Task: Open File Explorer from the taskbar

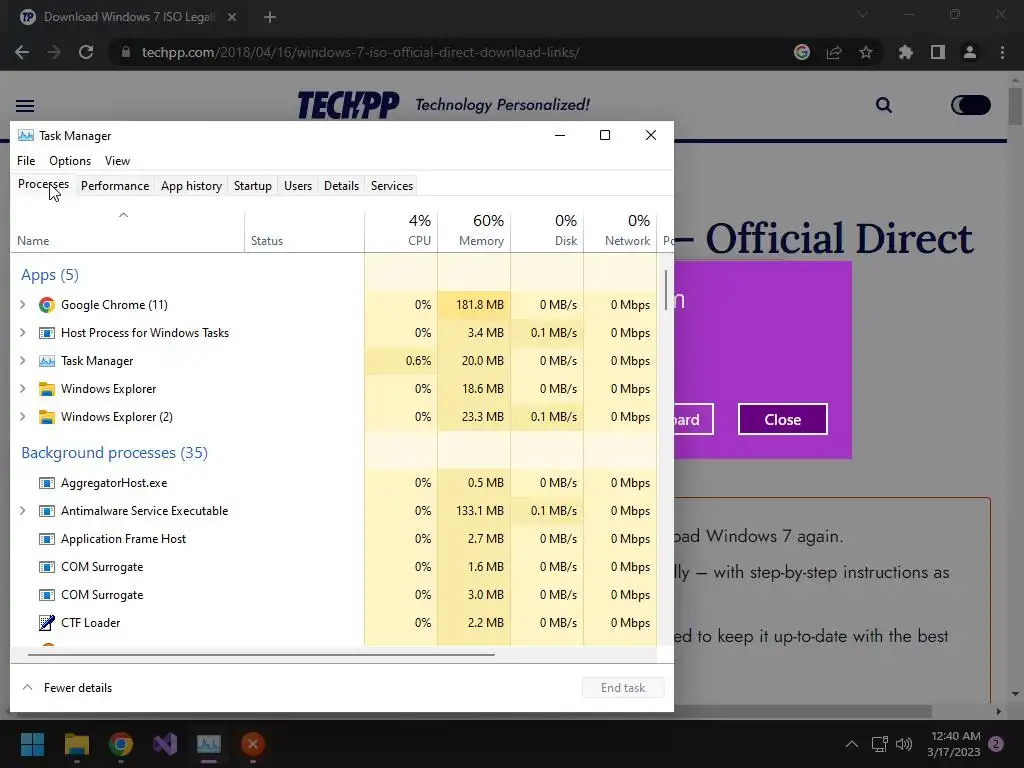Action: pos(76,744)
